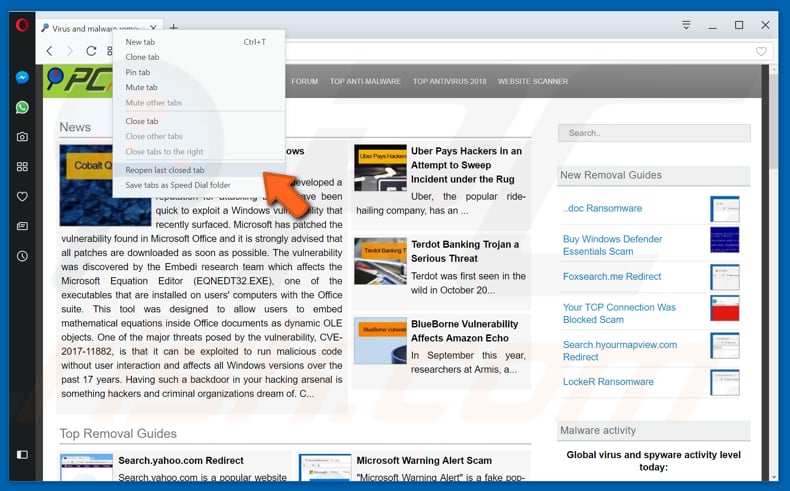790x491 pixels.
Task: Click the LockeR Ransomware thumbnail
Action: click(725, 383)
